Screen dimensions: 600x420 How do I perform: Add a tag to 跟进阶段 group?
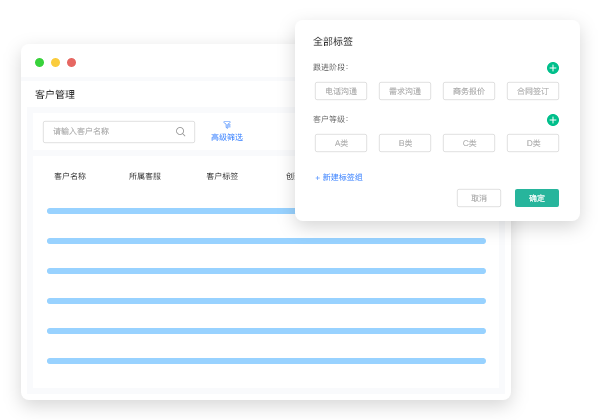pos(553,68)
